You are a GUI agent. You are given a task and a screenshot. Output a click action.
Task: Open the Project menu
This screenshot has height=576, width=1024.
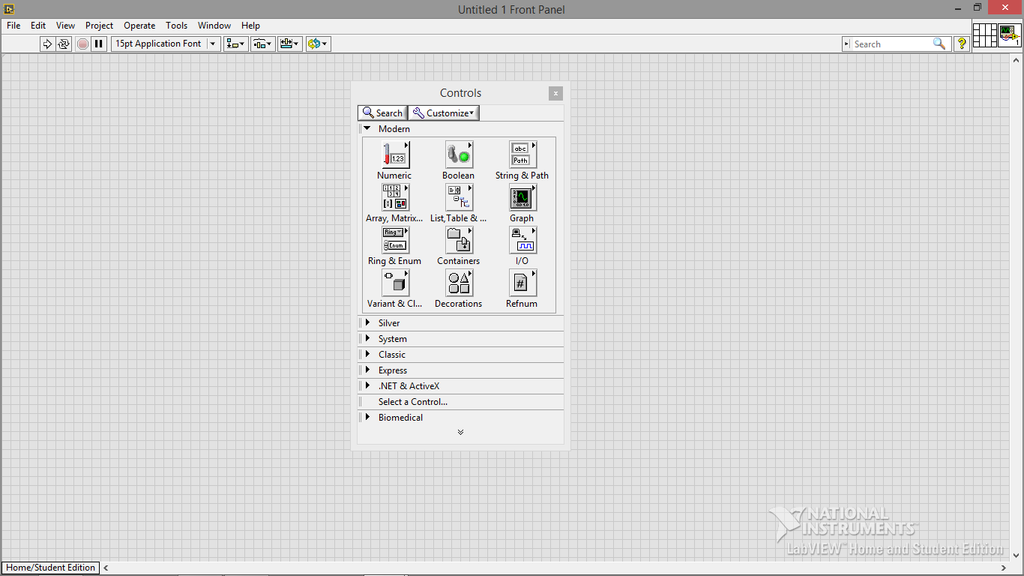[x=99, y=25]
